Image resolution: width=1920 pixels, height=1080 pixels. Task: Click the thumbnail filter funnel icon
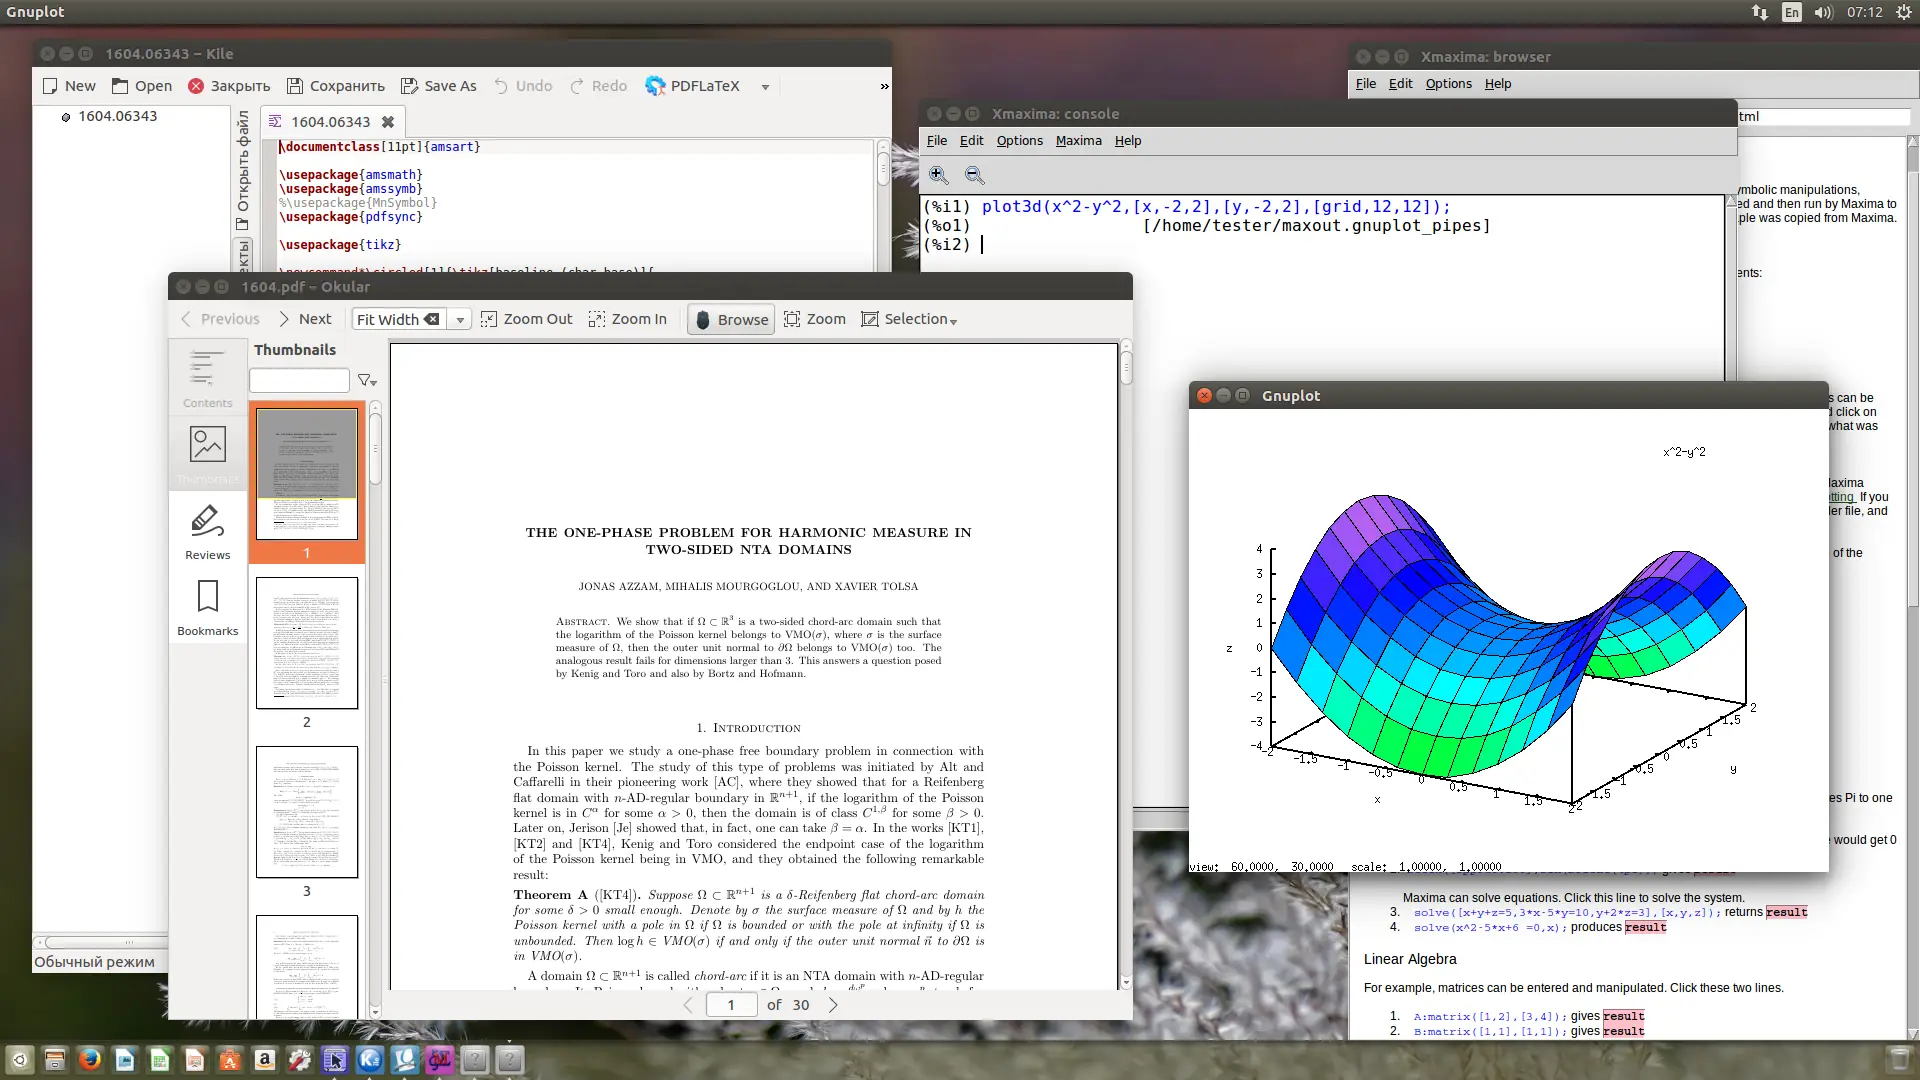366,381
